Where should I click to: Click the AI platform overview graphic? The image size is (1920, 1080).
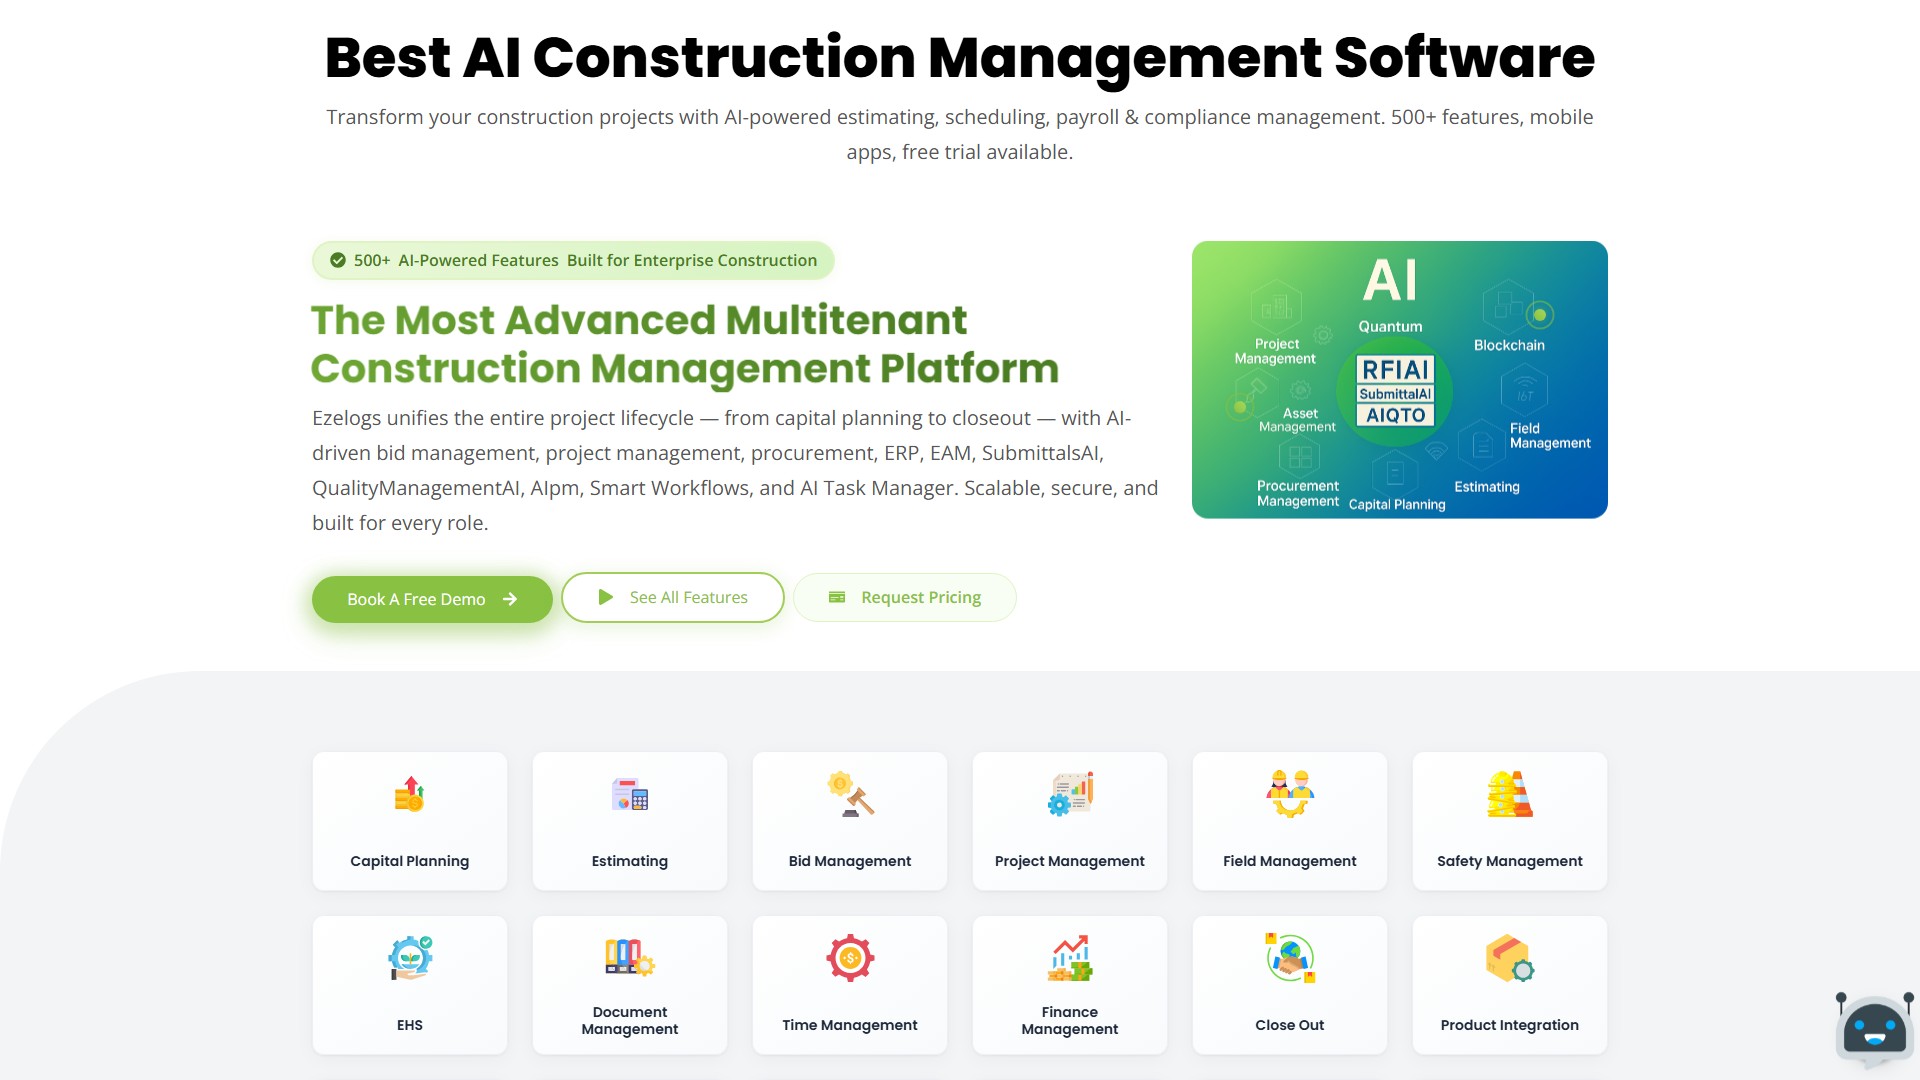pos(1399,380)
